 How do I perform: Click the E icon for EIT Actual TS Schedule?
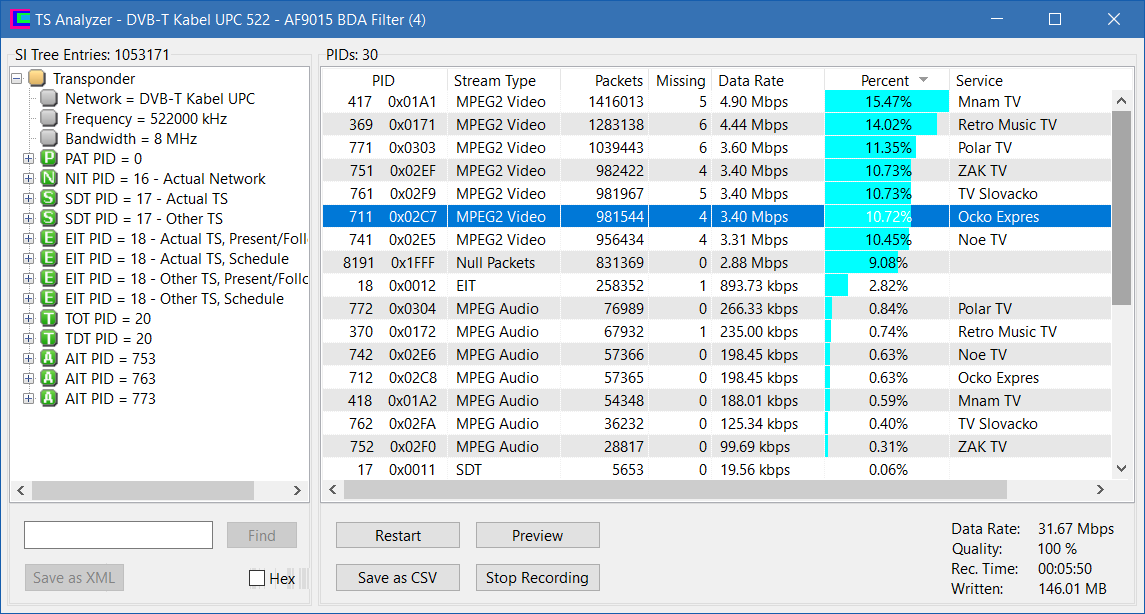tap(49, 258)
